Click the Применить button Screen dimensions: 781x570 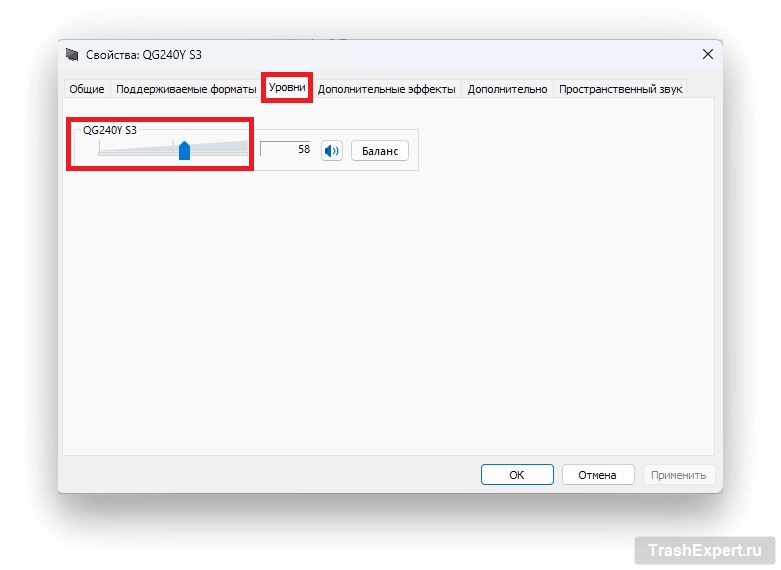[x=678, y=475]
